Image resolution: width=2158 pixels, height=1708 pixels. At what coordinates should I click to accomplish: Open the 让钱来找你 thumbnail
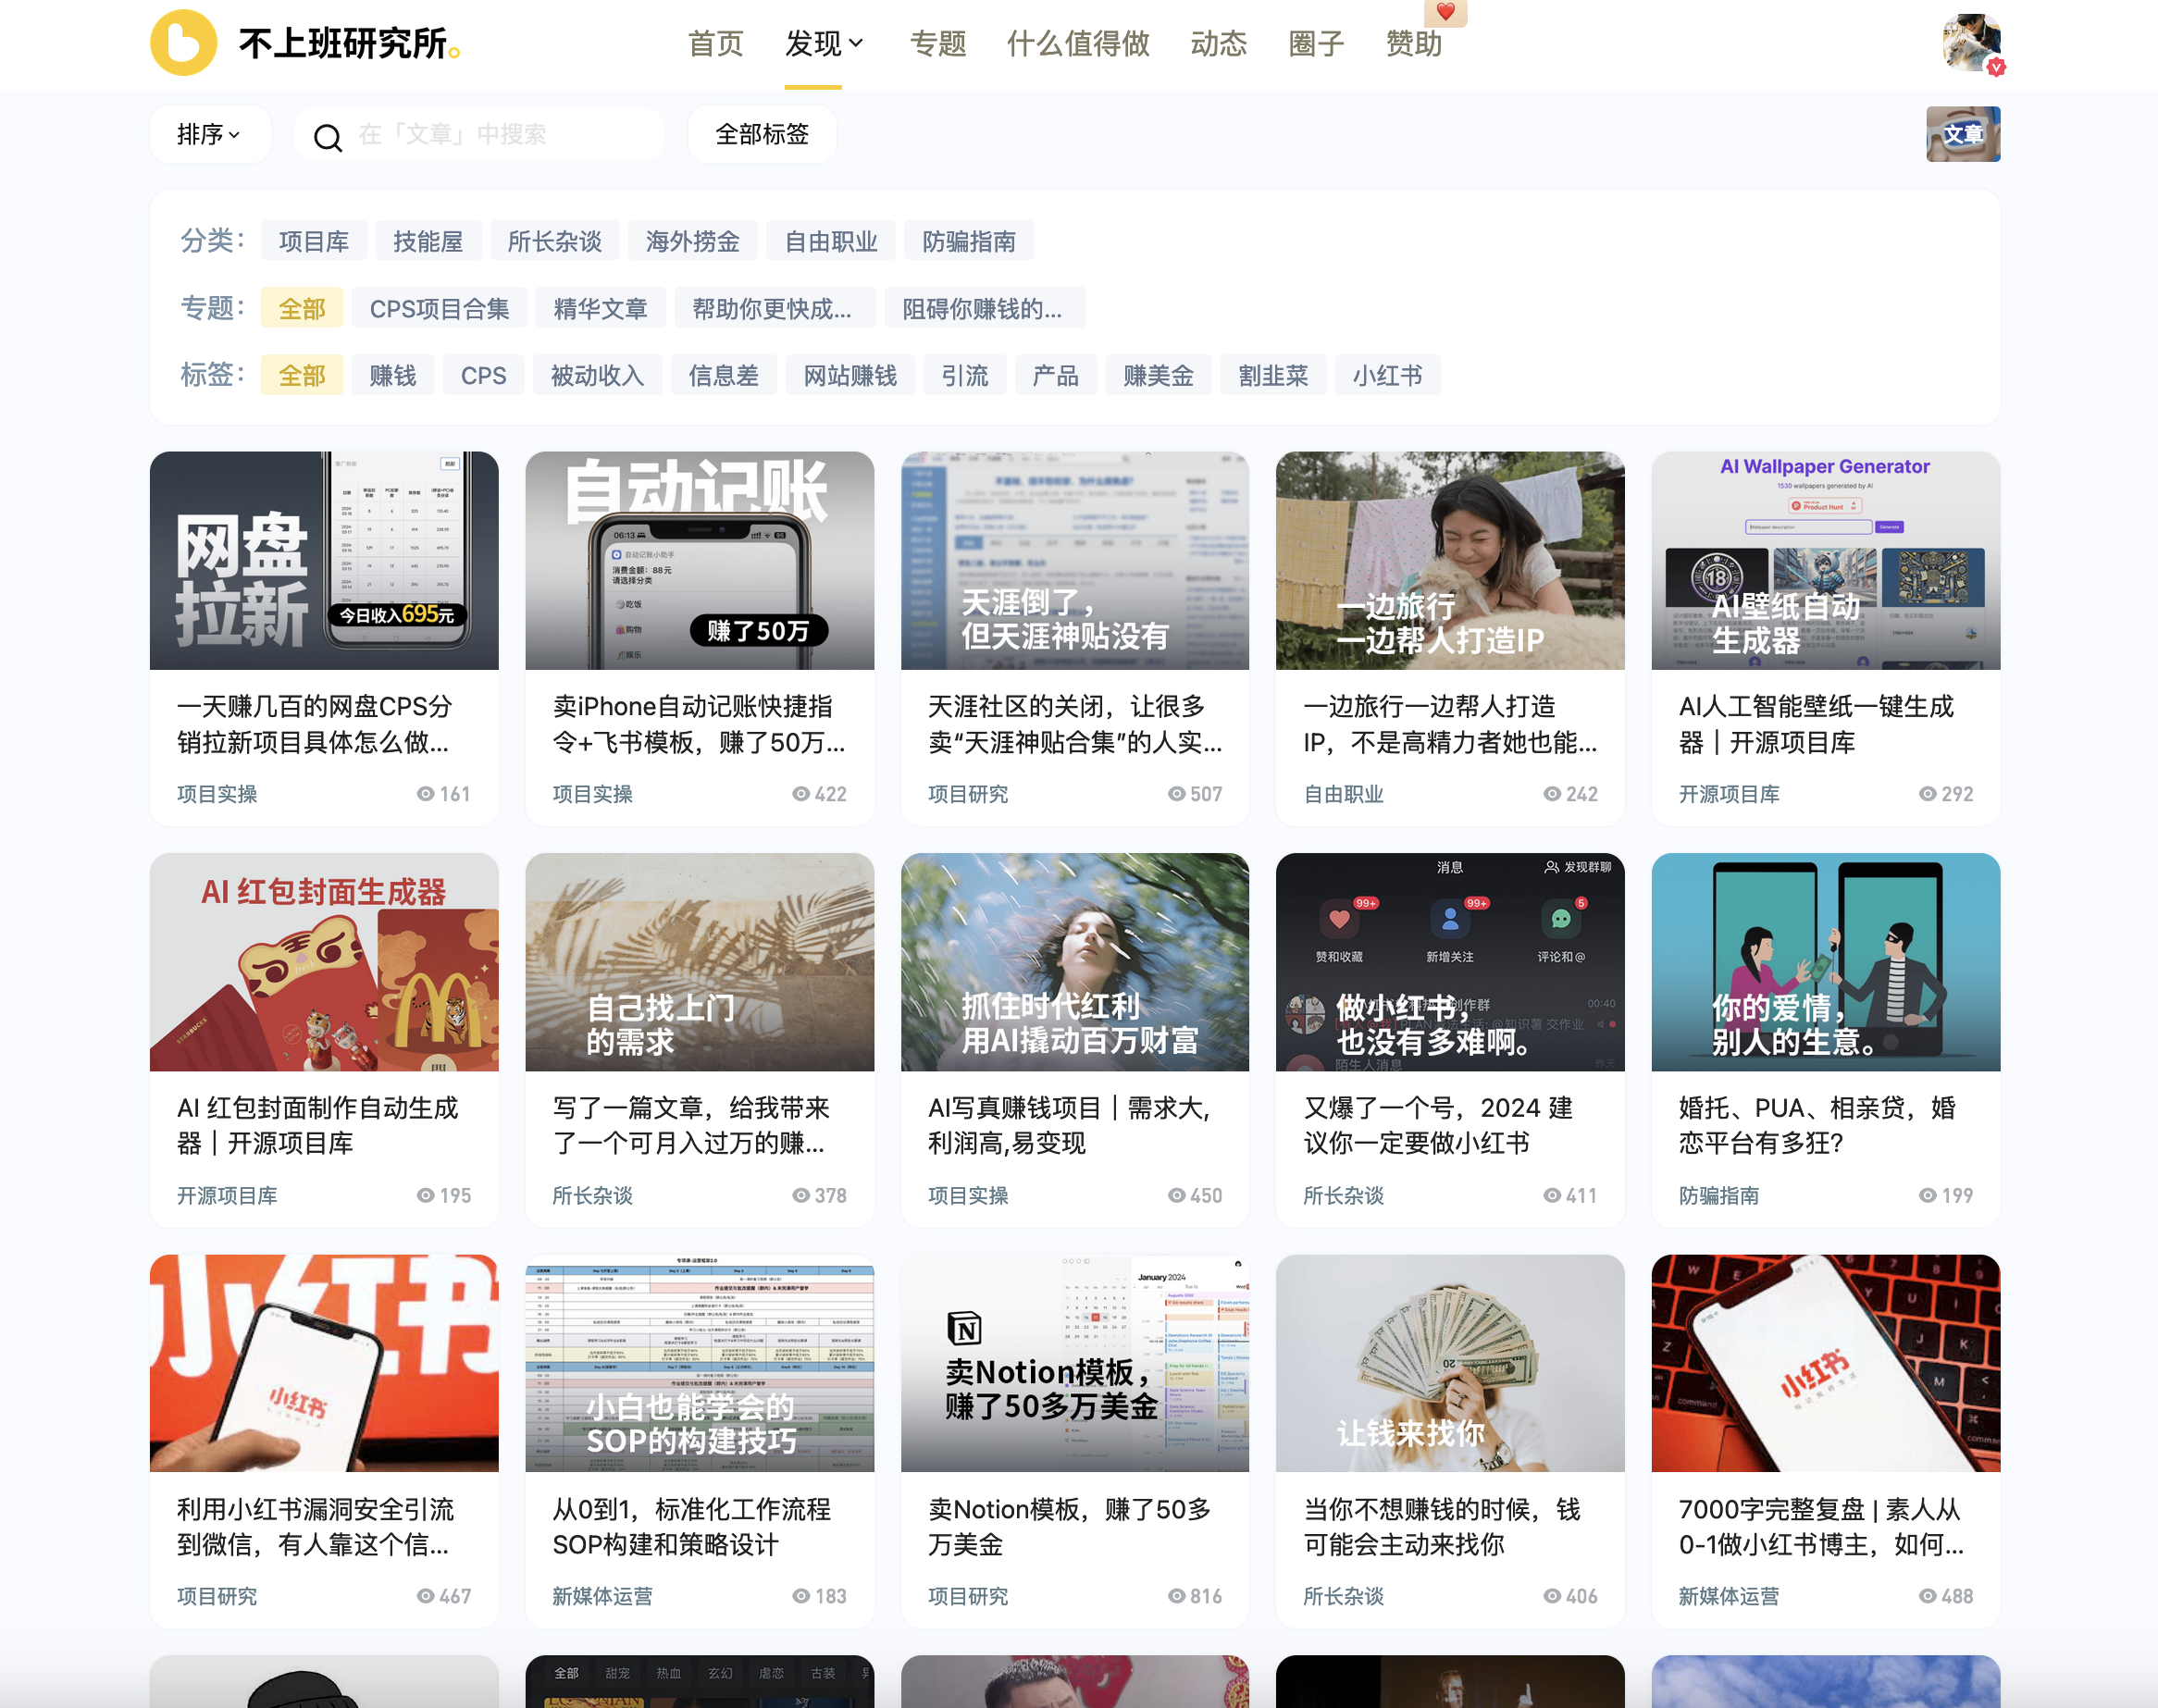coord(1450,1363)
